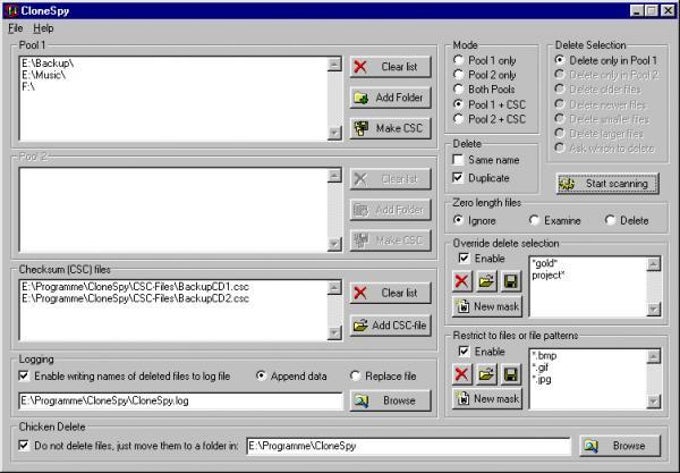
Task: Toggle Do not delete files checkbox
Action: point(128,446)
